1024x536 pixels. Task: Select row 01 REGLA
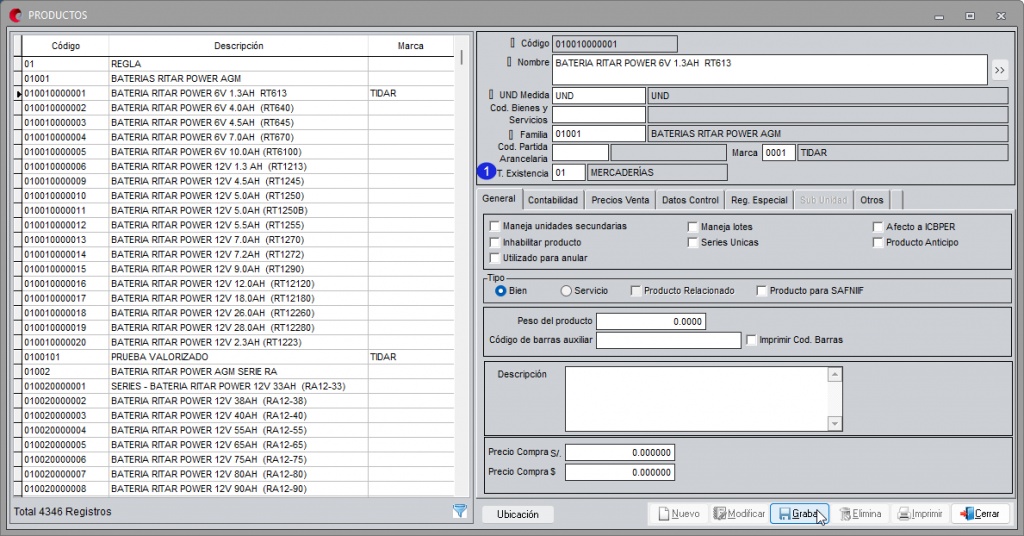[x=238, y=64]
